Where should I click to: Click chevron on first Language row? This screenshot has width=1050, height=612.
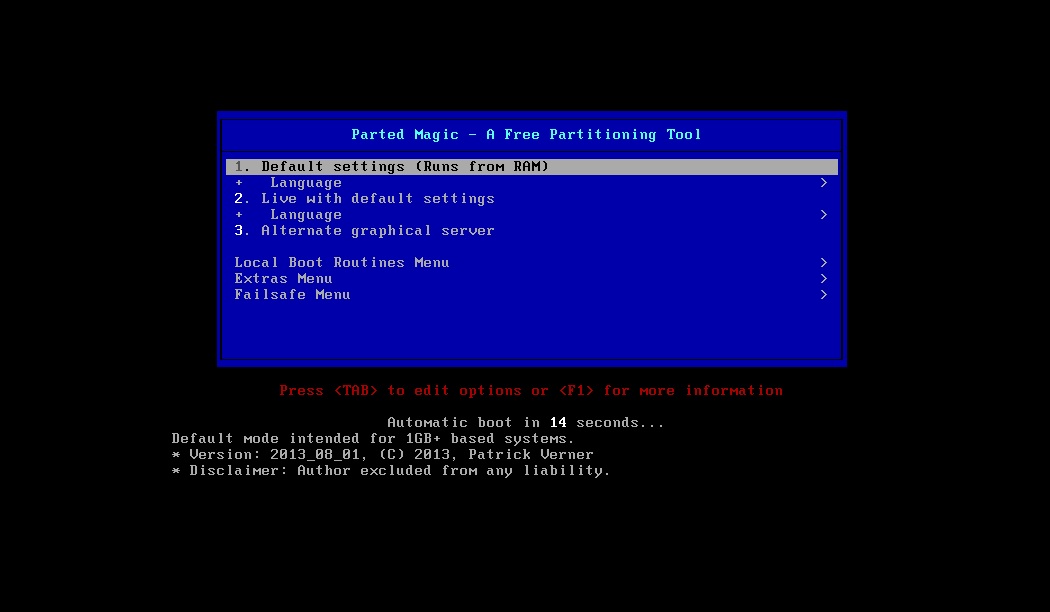824,183
